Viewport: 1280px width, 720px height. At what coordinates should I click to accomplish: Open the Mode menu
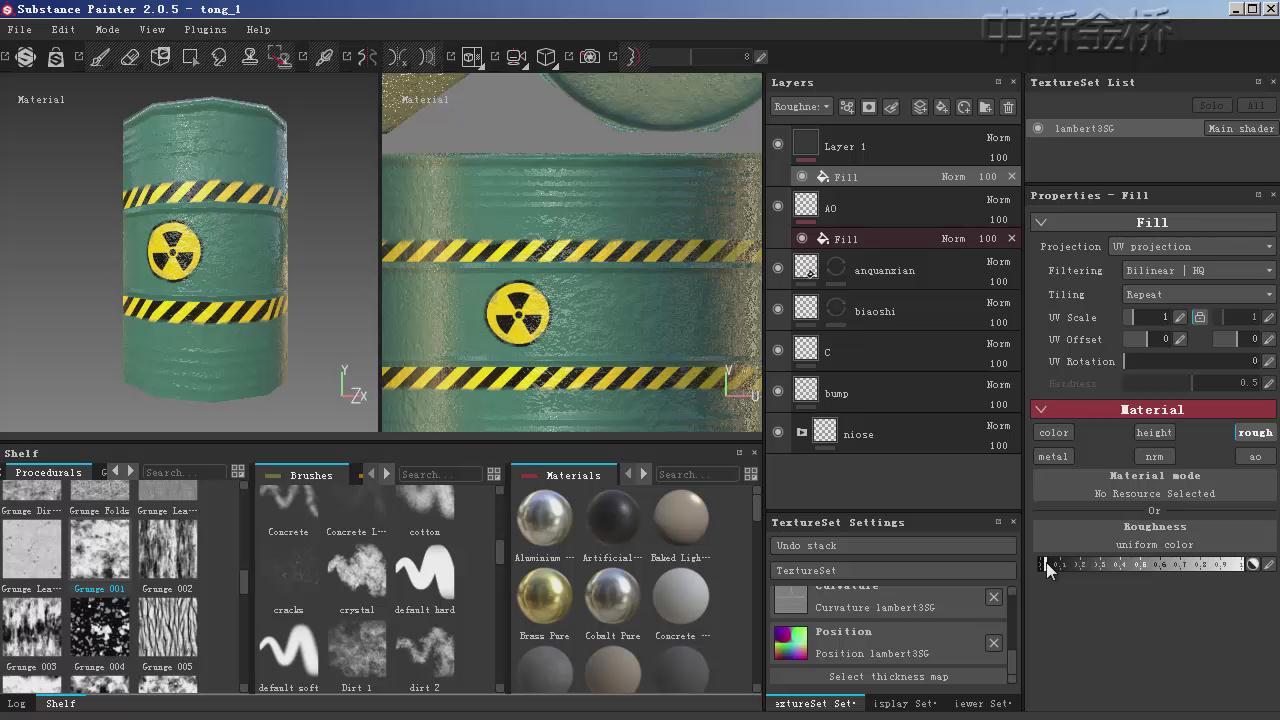(x=107, y=30)
